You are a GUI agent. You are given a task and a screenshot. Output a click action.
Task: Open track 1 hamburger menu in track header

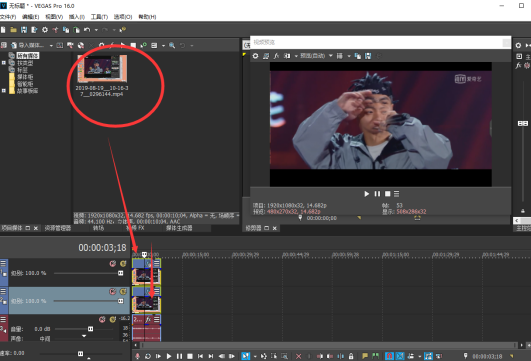(x=3, y=263)
